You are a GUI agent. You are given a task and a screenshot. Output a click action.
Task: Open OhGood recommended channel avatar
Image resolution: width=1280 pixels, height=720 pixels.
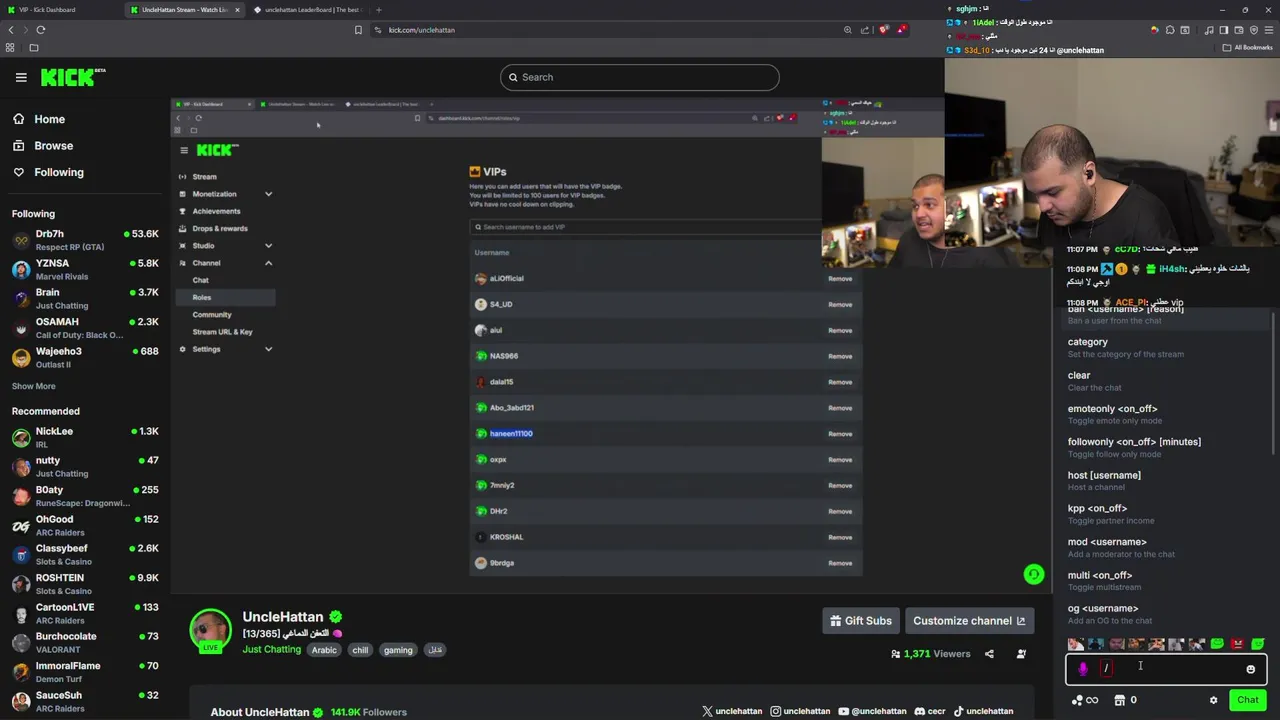[x=21, y=525]
